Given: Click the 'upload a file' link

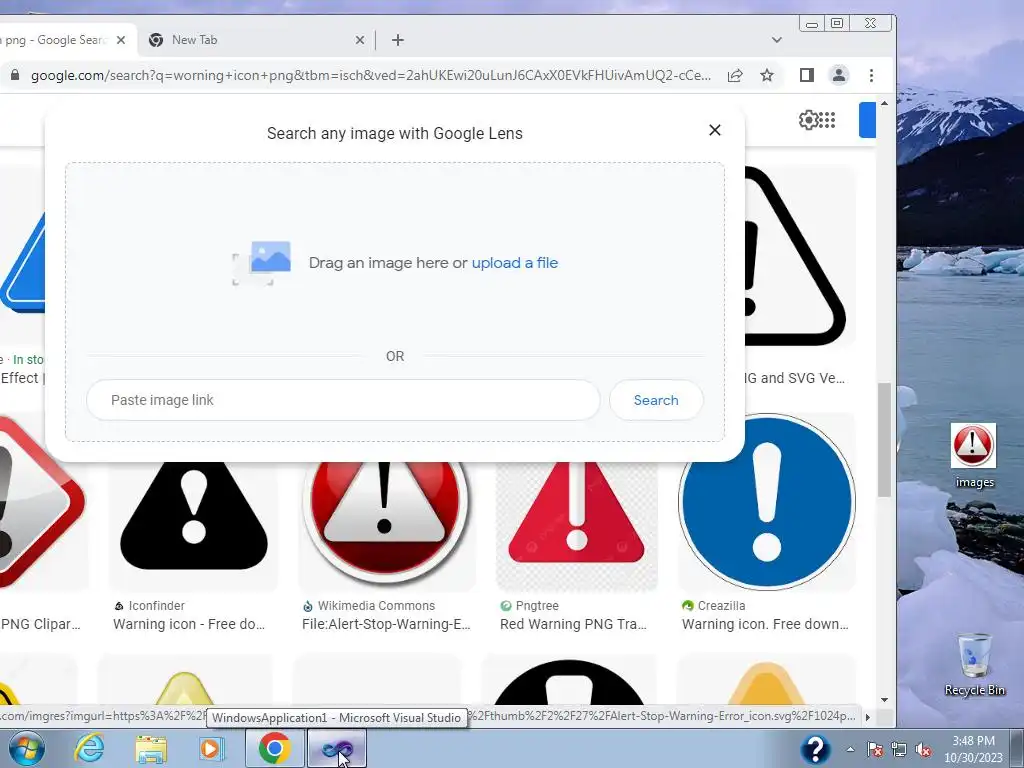Looking at the screenshot, I should 515,263.
